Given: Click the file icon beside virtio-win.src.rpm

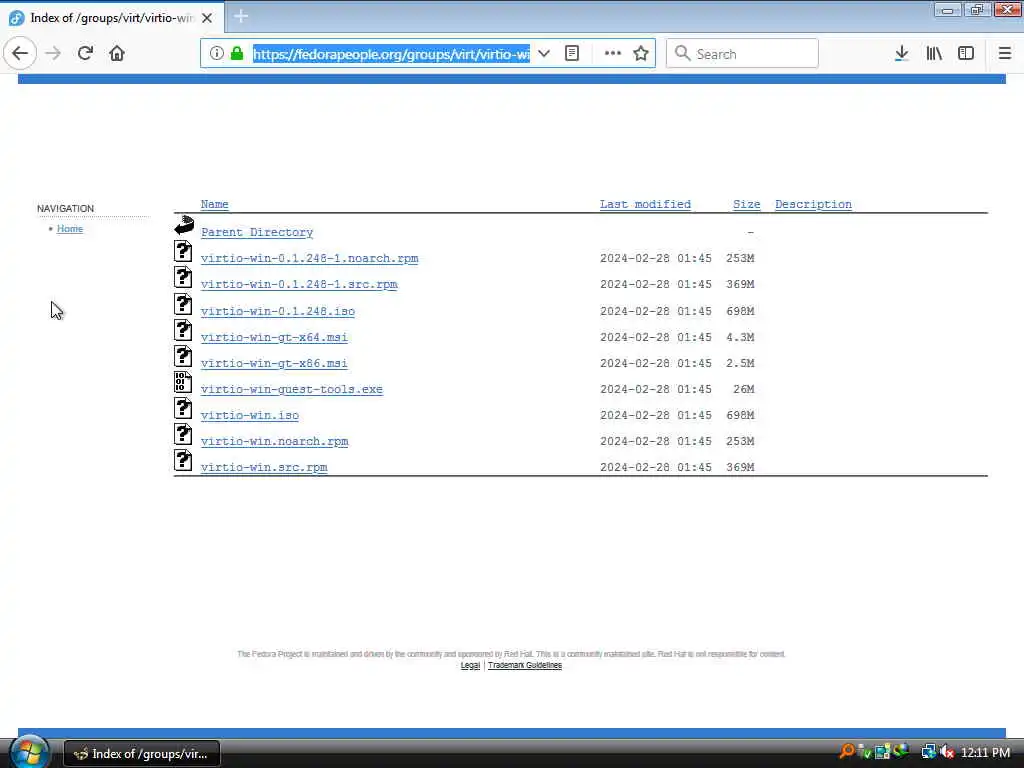Looking at the screenshot, I should click(x=183, y=460).
